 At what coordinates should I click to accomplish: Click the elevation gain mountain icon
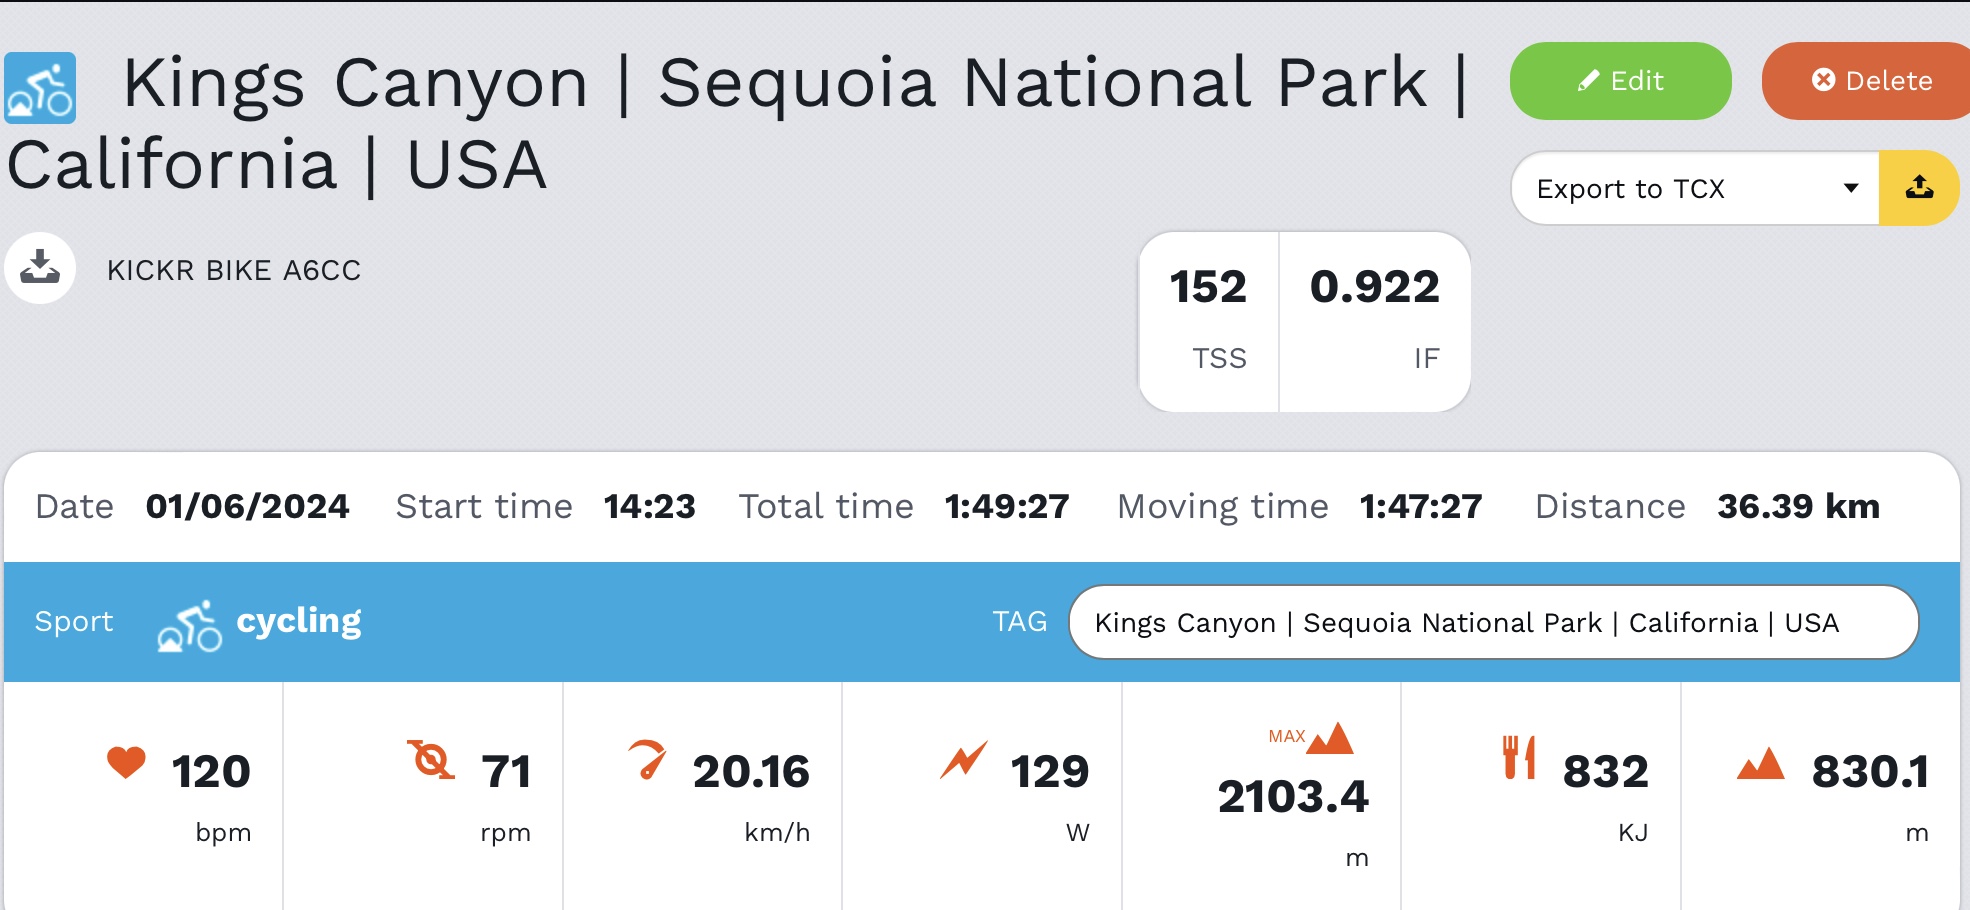tap(1761, 763)
